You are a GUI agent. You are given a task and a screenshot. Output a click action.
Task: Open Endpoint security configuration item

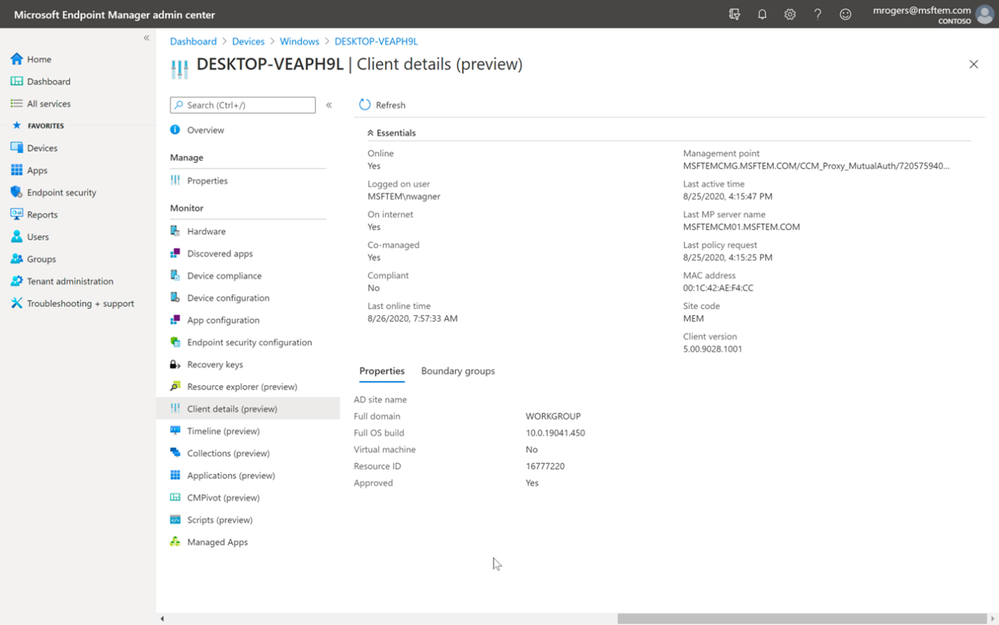point(248,342)
